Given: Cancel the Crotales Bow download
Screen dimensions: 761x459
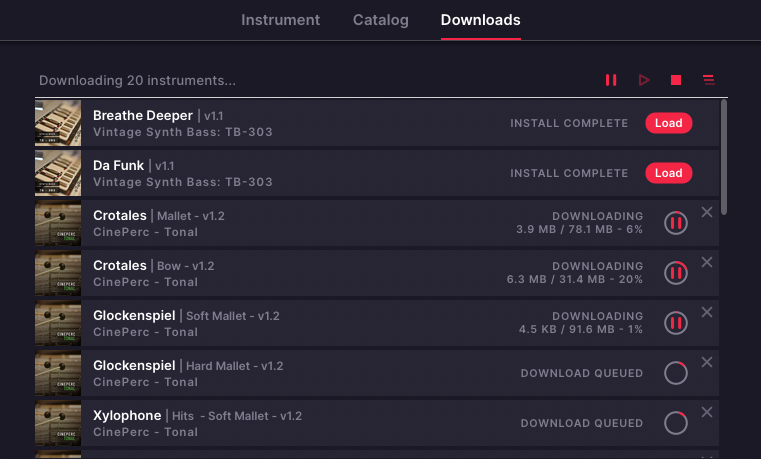Looking at the screenshot, I should click(x=707, y=262).
